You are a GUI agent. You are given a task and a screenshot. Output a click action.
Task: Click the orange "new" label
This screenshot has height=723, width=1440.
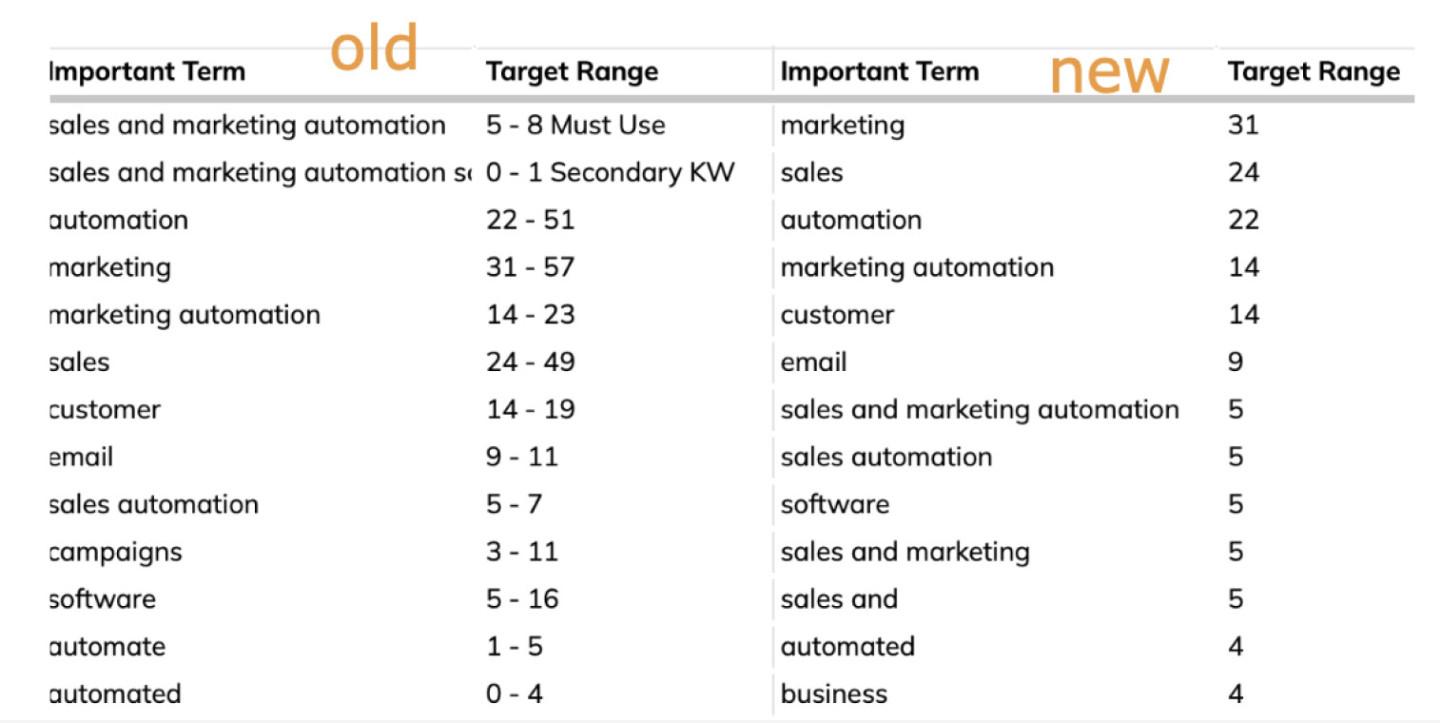pyautogui.click(x=1108, y=73)
